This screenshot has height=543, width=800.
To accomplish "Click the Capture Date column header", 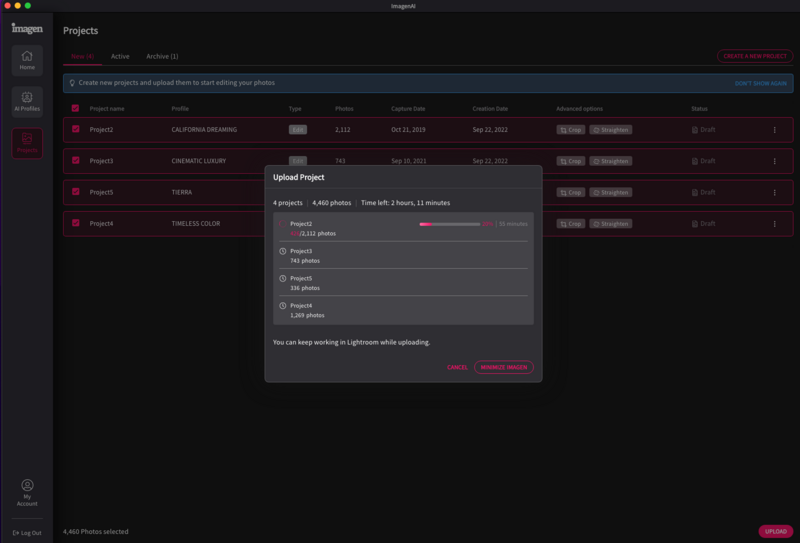I will click(x=408, y=109).
